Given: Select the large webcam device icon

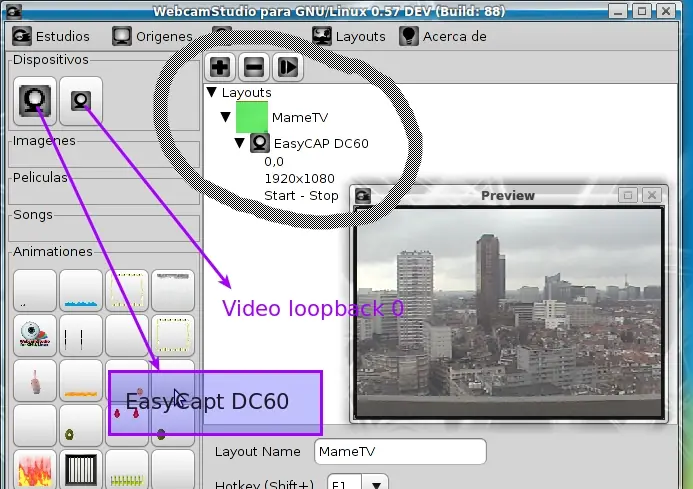Looking at the screenshot, I should [x=35, y=101].
